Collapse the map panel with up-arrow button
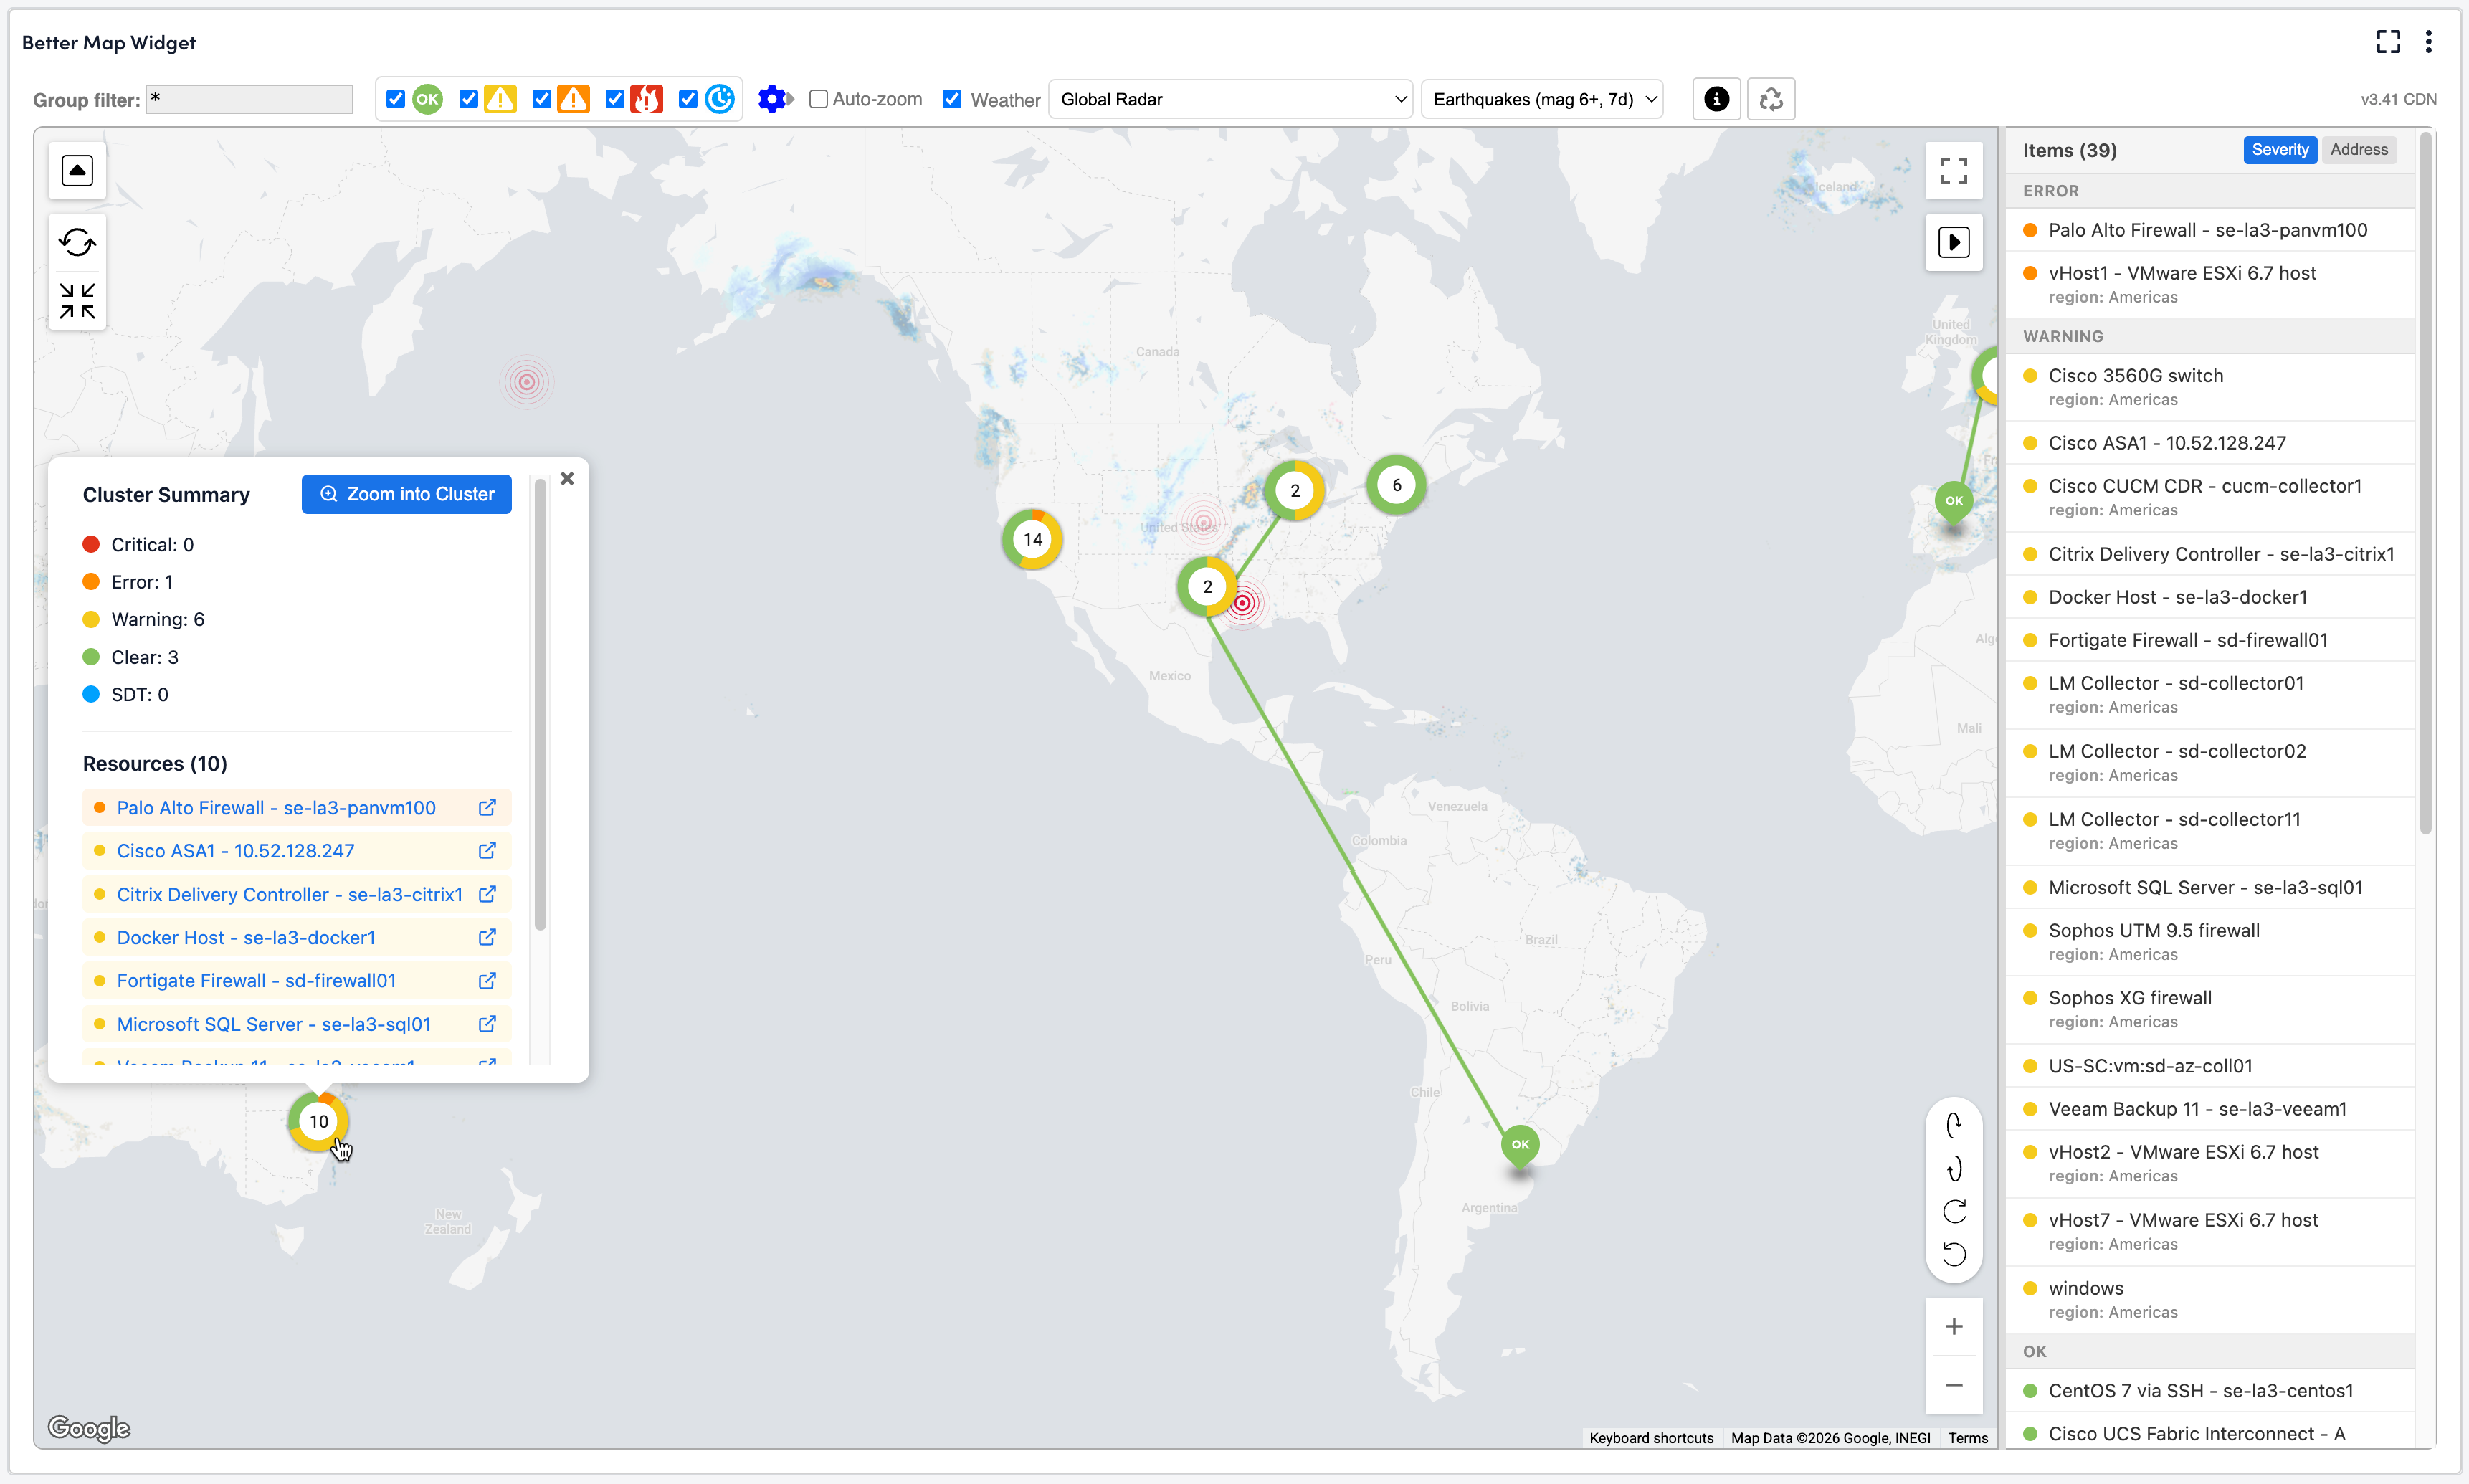The width and height of the screenshot is (2469, 1484). coord(77,170)
